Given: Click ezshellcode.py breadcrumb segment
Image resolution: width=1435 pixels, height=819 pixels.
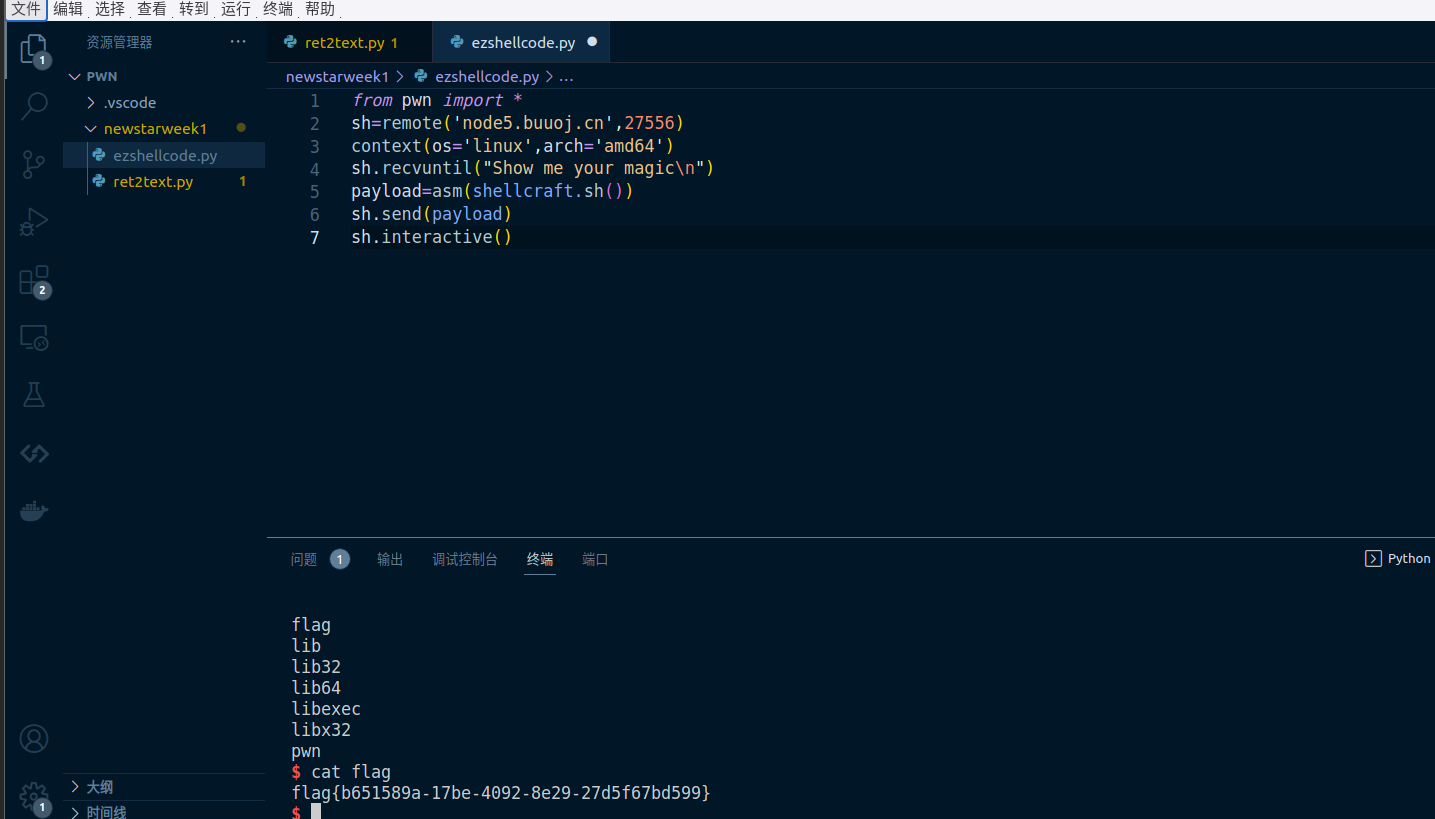Looking at the screenshot, I should 487,77.
